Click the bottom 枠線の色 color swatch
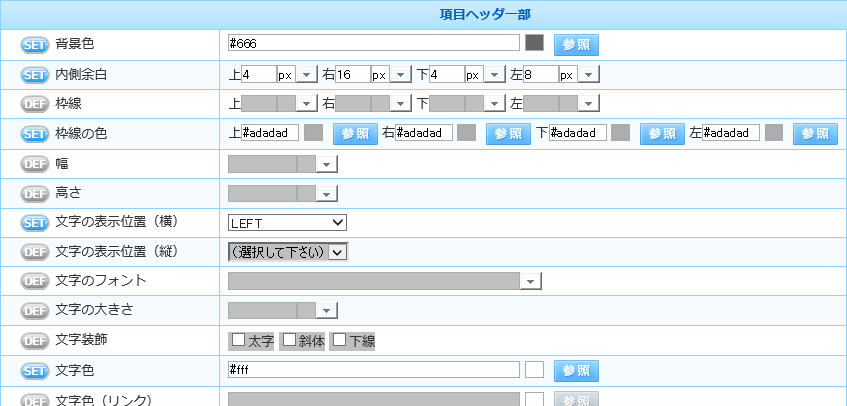The width and height of the screenshot is (847, 406). (620, 132)
